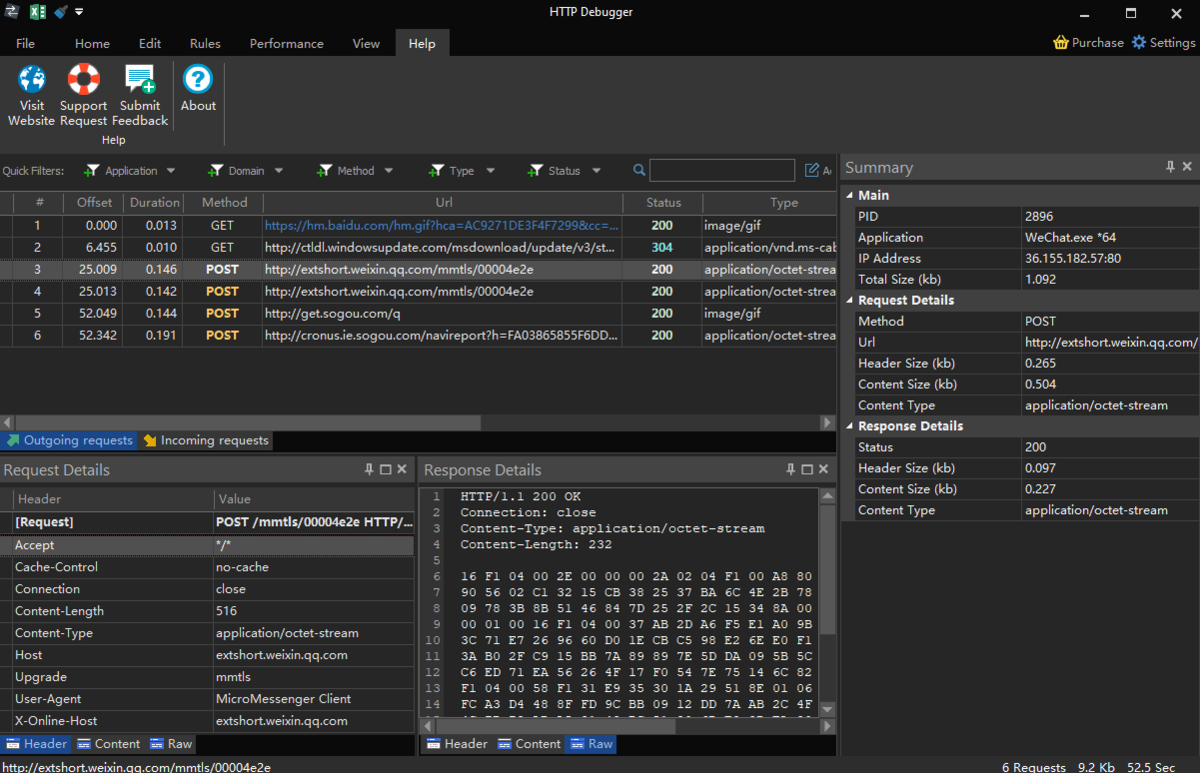Click the Cache-Control header row
Screen dimensions: 1200x773
pyautogui.click(x=207, y=567)
